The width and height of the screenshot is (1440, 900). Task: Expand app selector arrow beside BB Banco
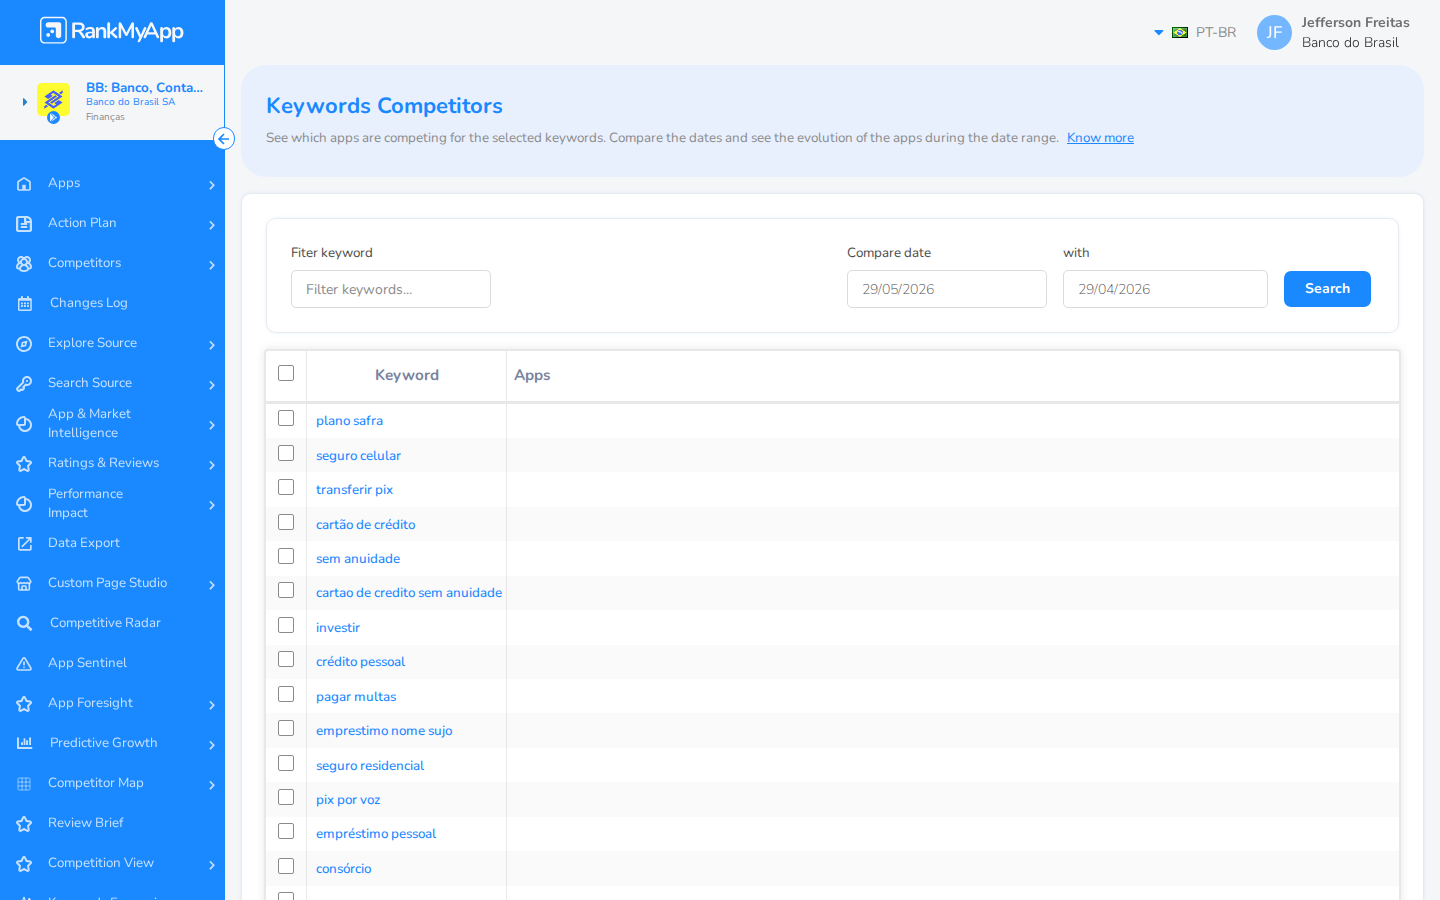click(25, 102)
